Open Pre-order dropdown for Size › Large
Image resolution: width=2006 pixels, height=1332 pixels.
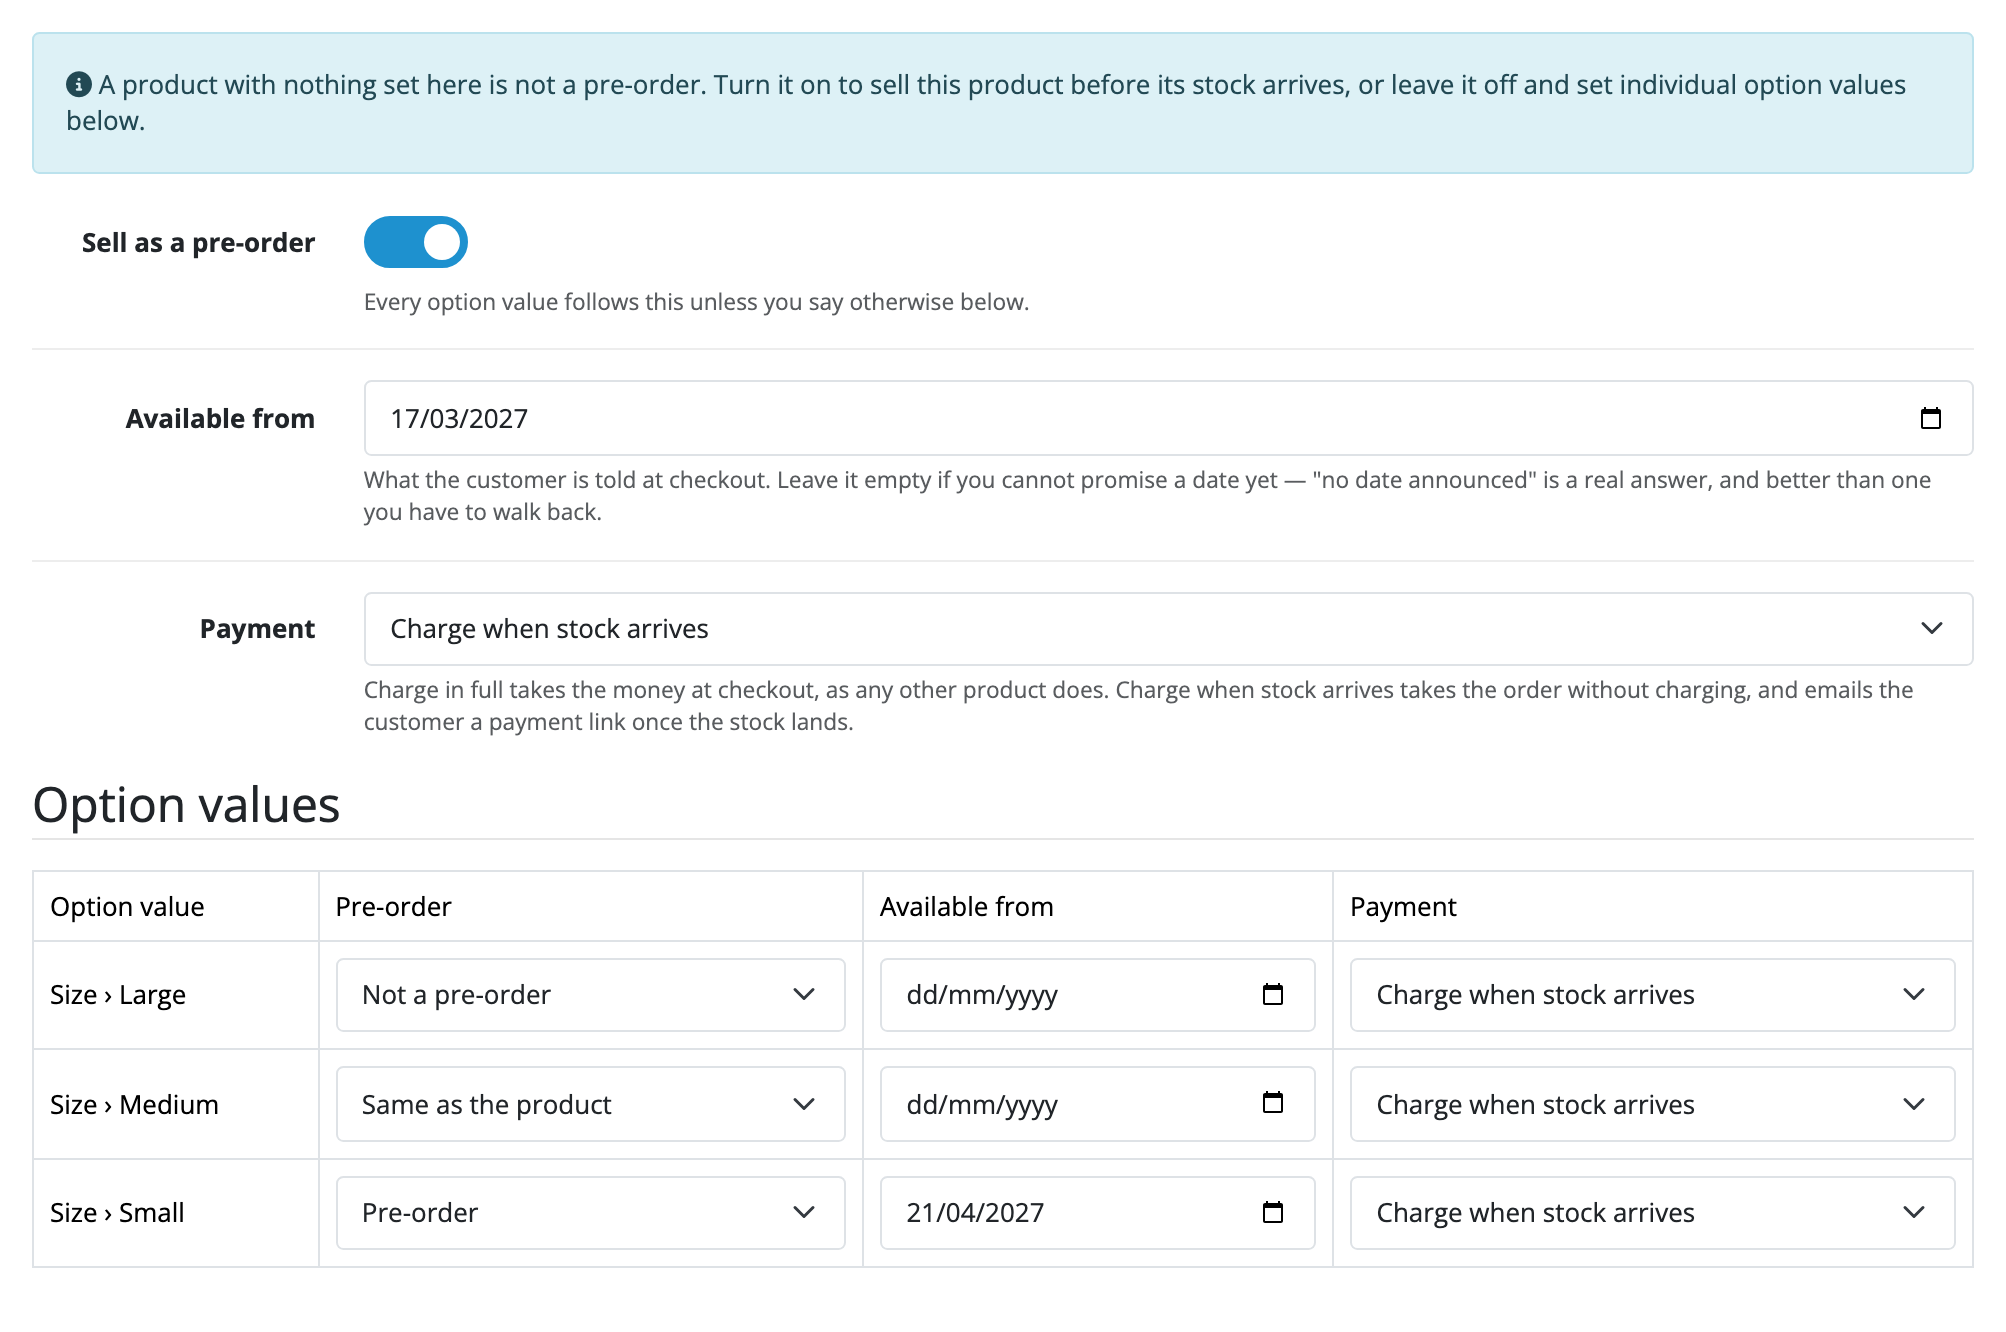point(590,995)
